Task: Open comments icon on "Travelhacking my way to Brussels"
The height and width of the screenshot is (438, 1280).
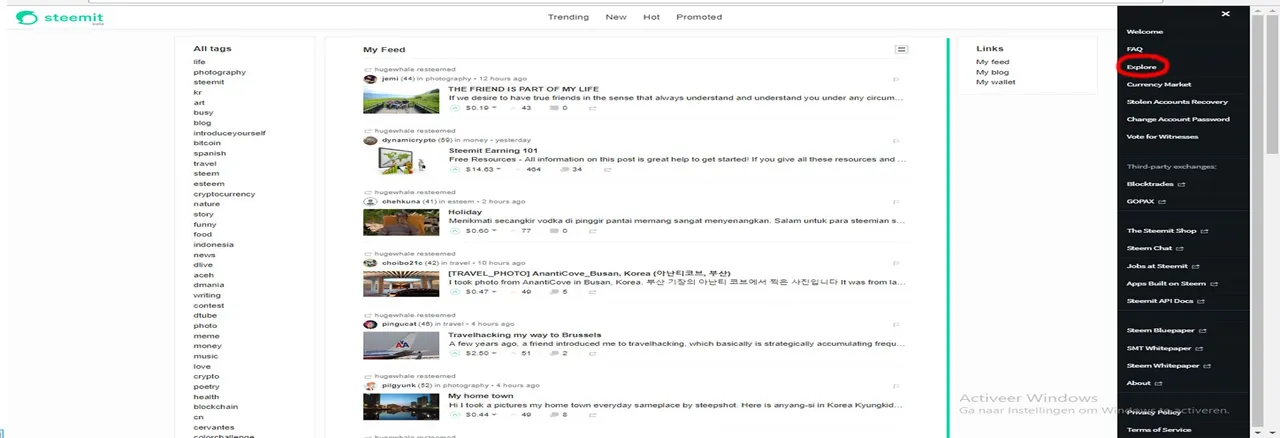Action: (555, 353)
